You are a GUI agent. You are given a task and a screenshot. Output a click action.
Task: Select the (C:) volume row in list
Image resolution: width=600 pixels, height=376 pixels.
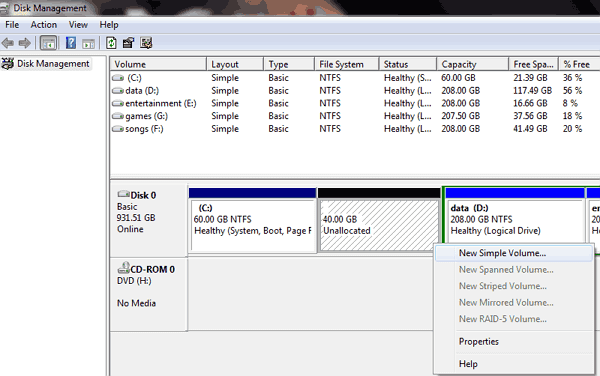[x=355, y=78]
